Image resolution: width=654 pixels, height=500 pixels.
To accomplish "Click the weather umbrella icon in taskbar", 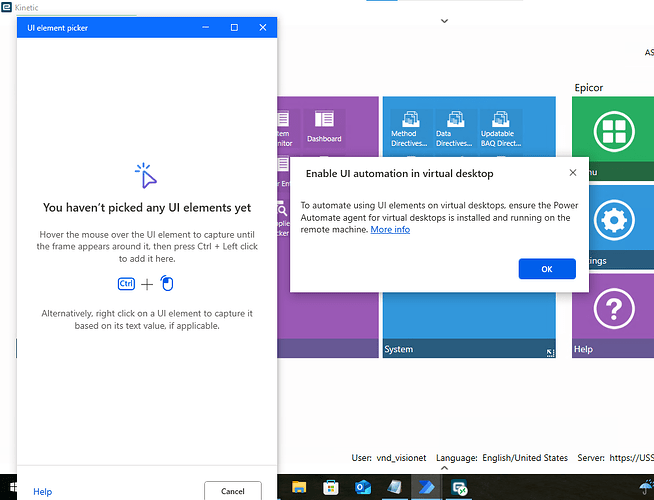I will 646,487.
